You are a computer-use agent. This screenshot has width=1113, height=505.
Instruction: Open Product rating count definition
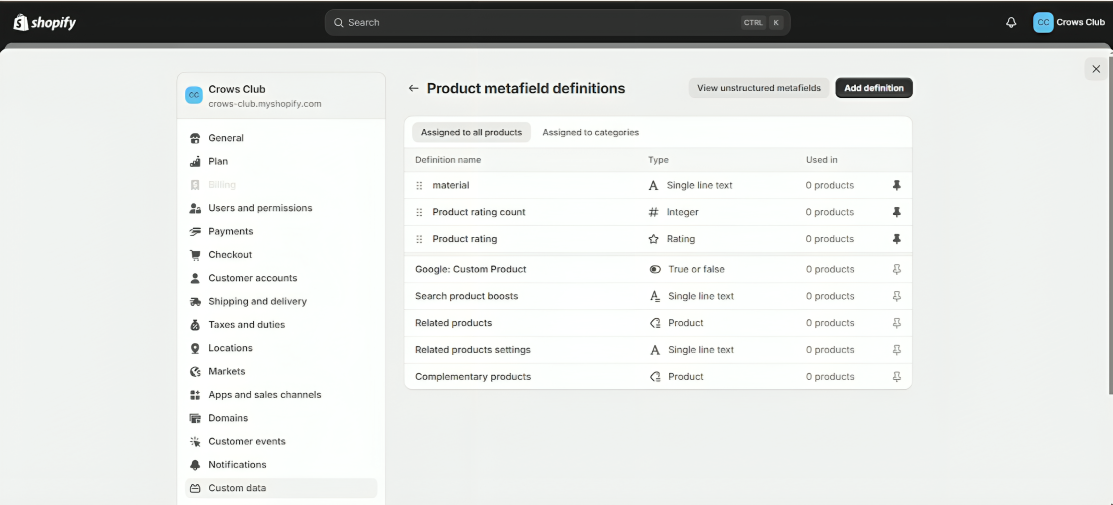coord(478,212)
